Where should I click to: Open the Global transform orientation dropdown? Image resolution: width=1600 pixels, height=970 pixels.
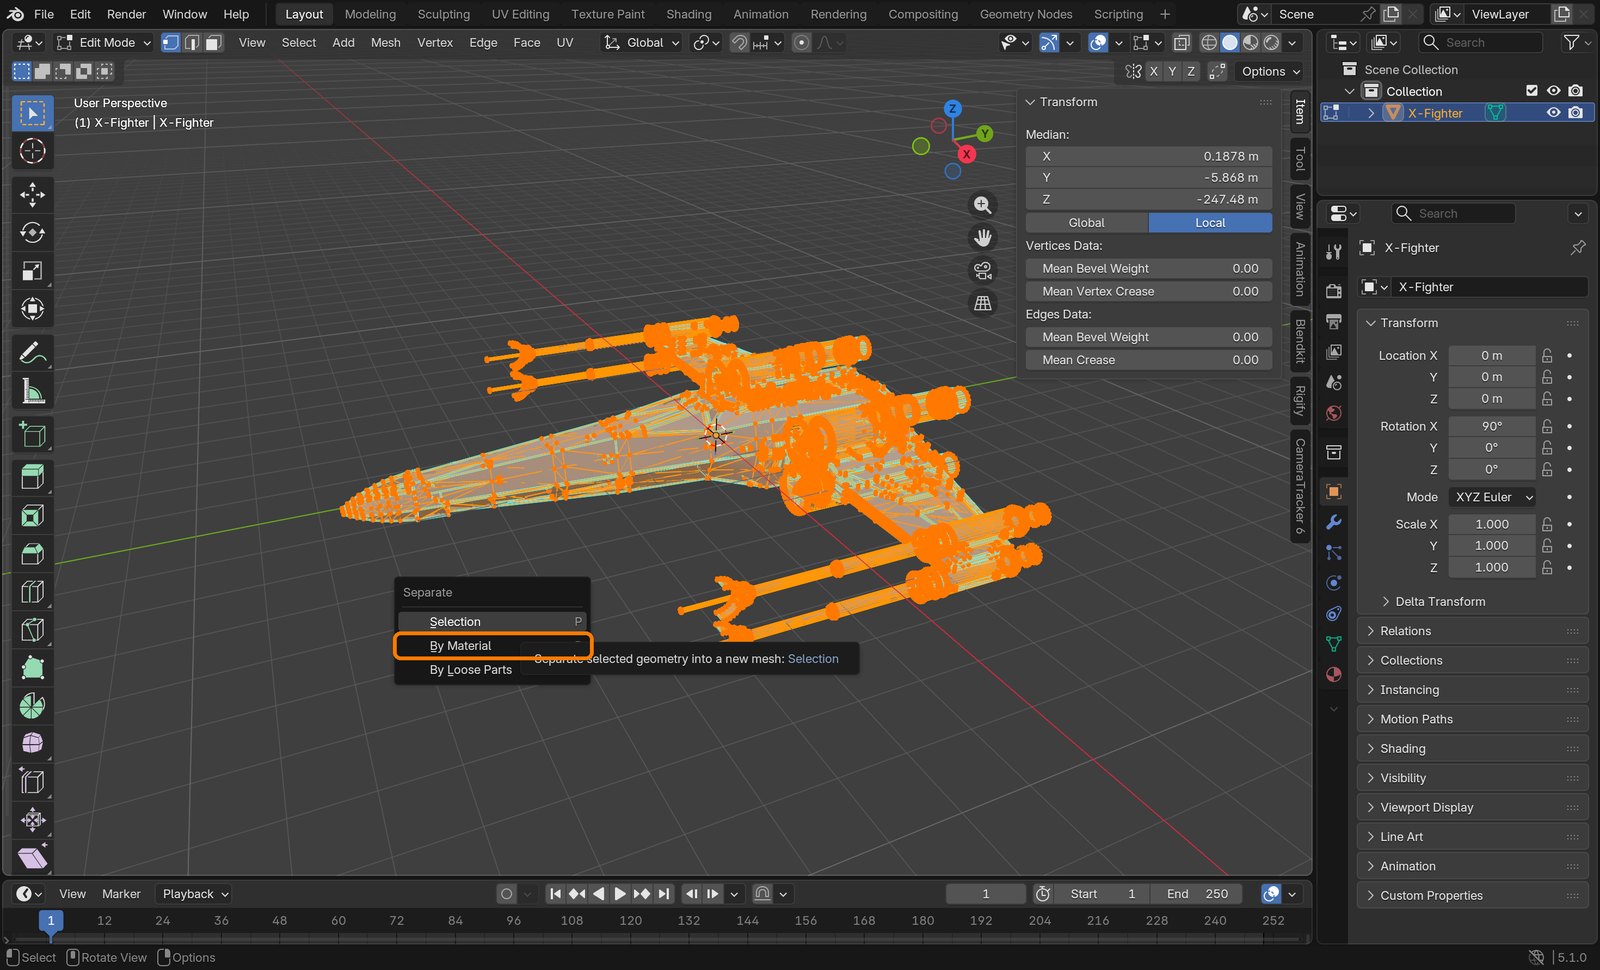(x=641, y=43)
